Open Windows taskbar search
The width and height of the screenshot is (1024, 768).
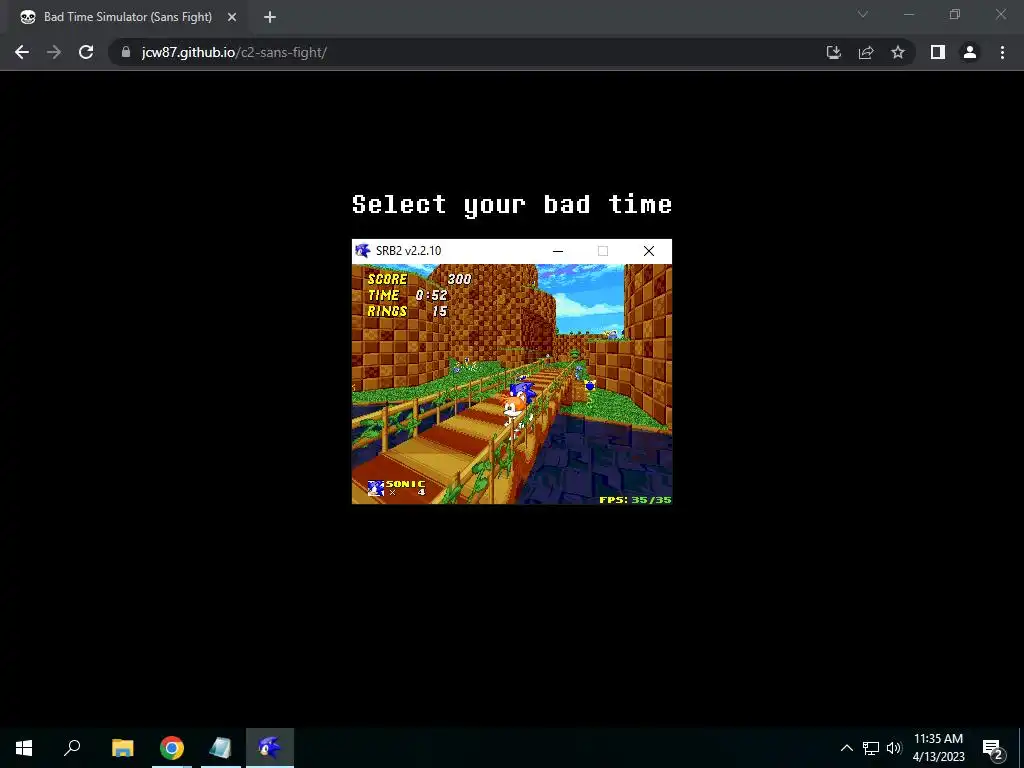tap(72, 748)
